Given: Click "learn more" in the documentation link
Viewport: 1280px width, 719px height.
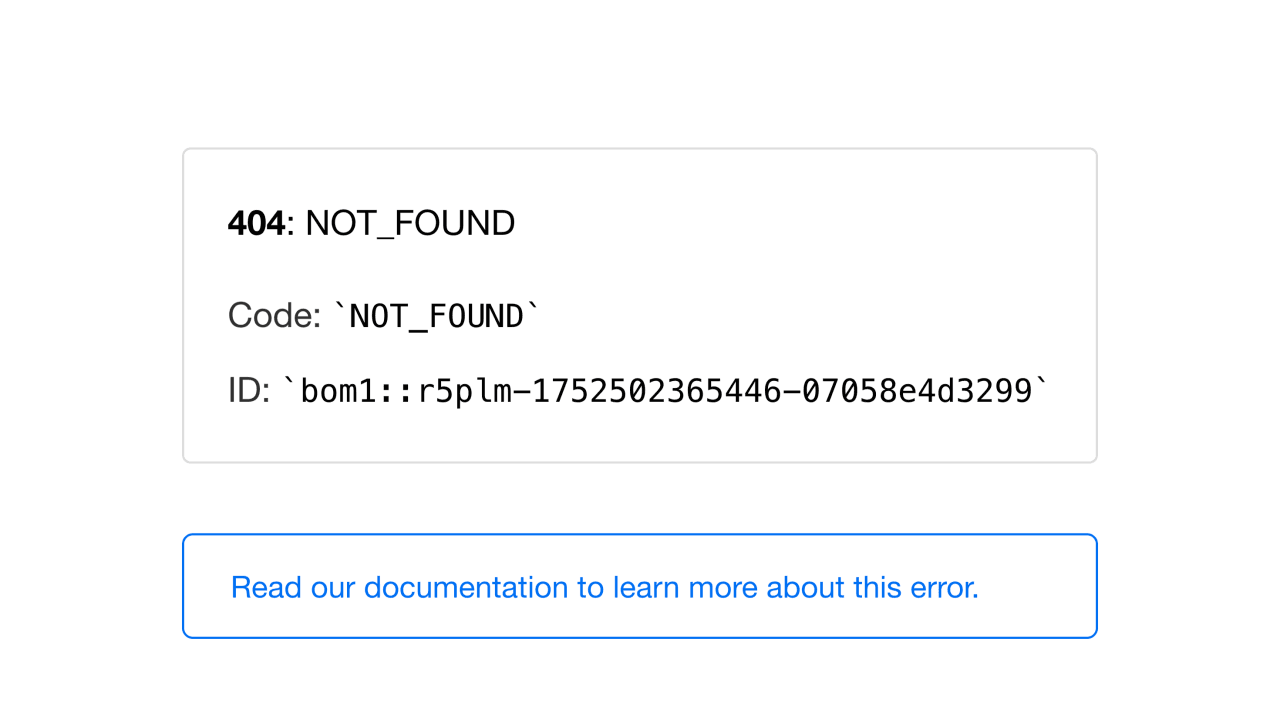Looking at the screenshot, I should [685, 587].
